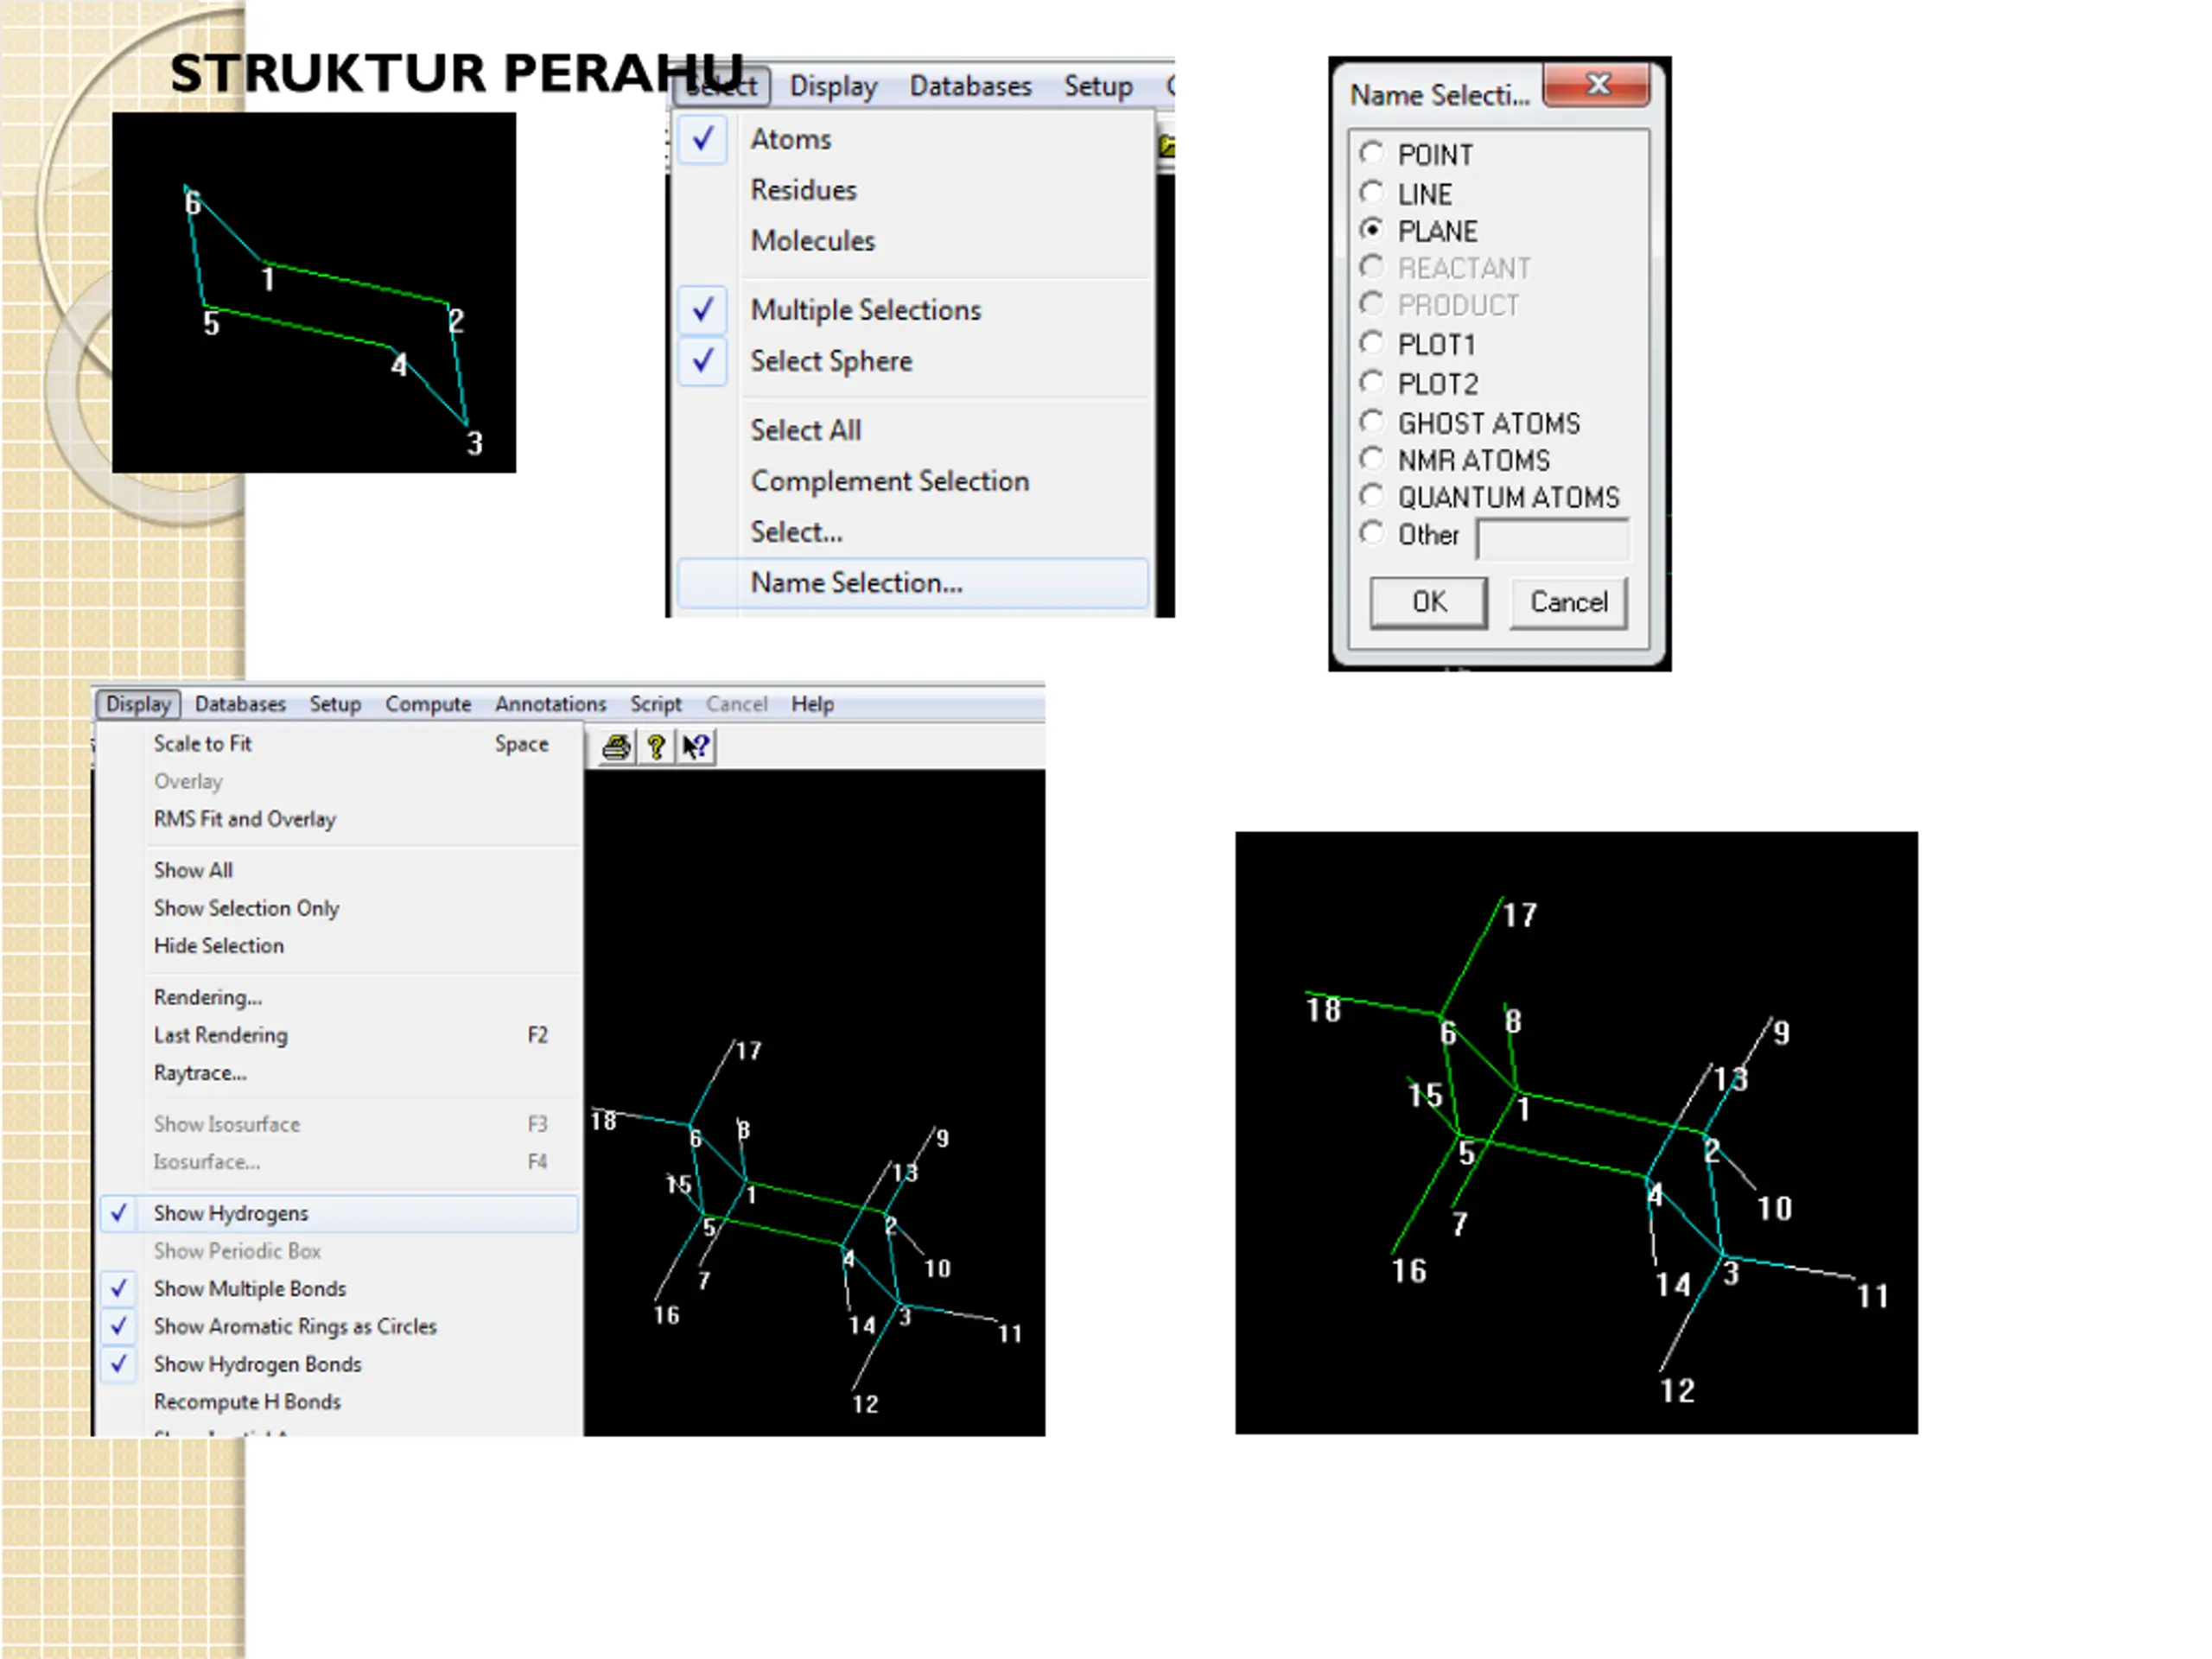This screenshot has width=2212, height=1659.
Task: Confirm Name Selection with OK
Action: 1428,602
